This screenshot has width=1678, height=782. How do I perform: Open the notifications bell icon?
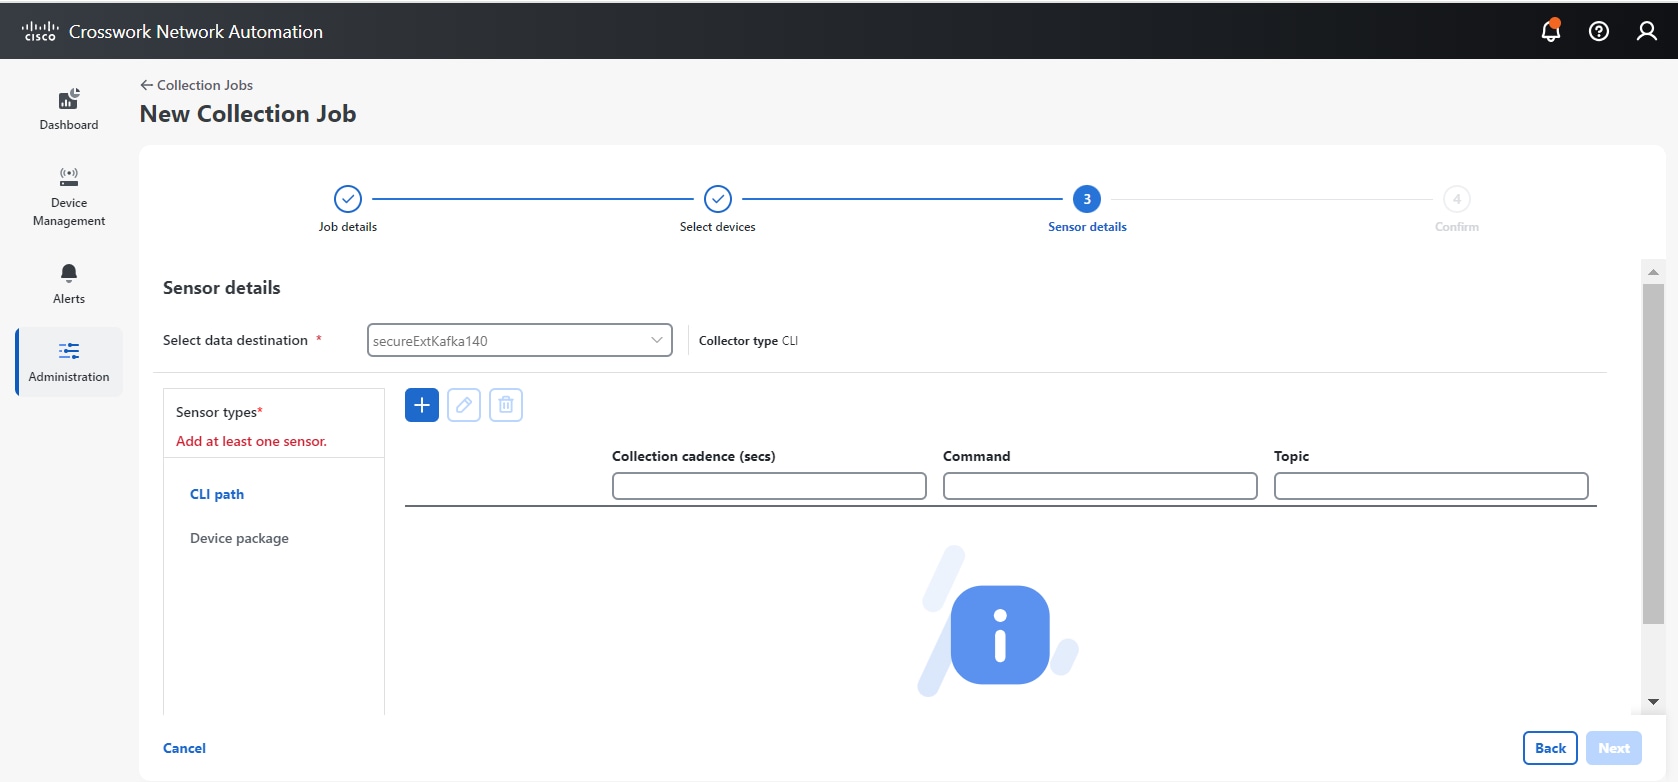(x=1551, y=30)
